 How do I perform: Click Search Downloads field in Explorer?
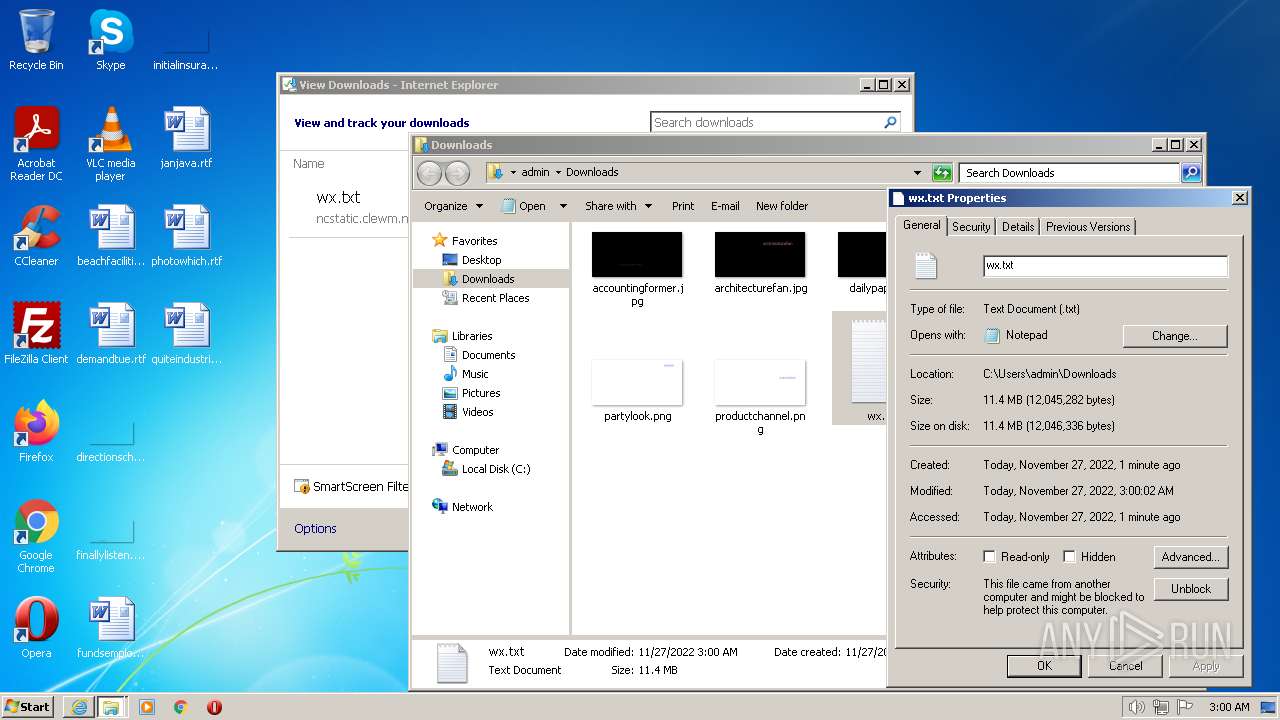1069,172
